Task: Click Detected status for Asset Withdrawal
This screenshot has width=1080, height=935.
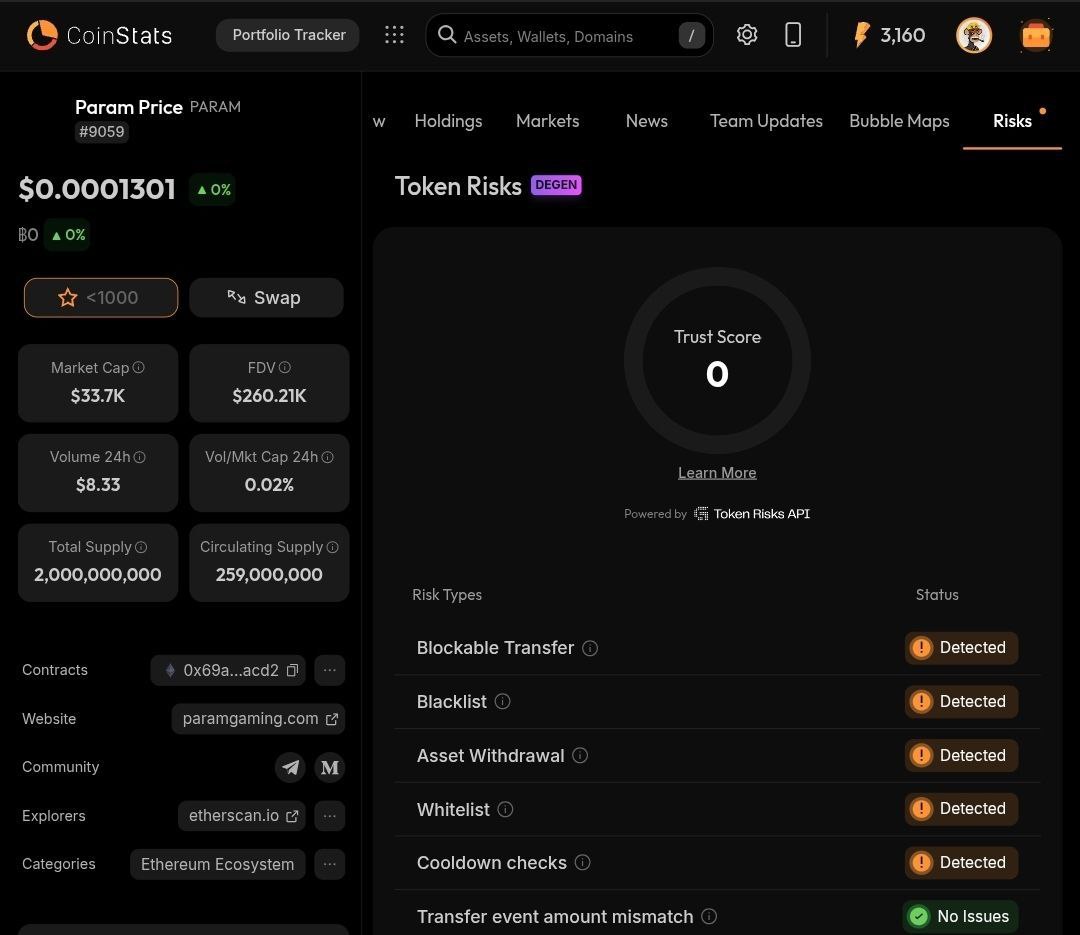Action: [962, 755]
